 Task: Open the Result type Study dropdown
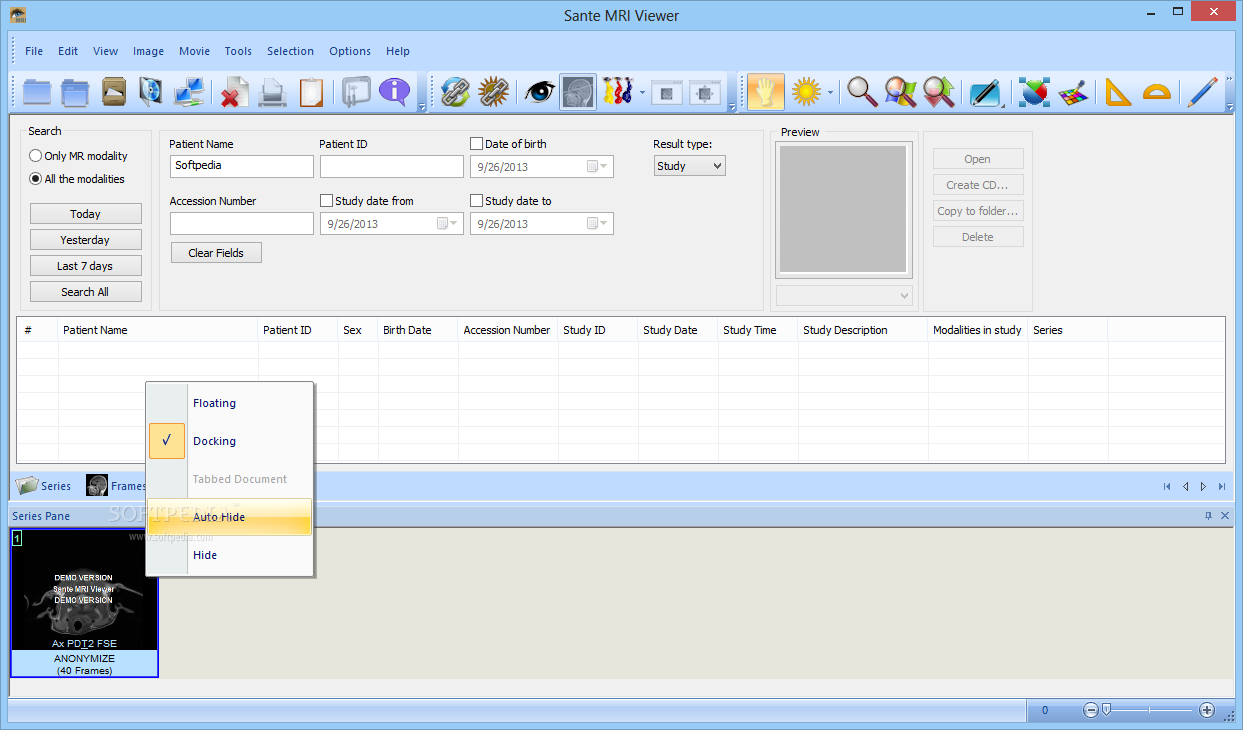click(x=690, y=166)
